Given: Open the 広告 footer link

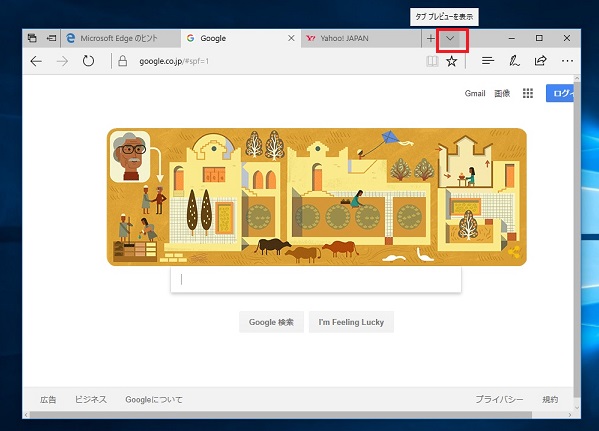Looking at the screenshot, I should [x=48, y=400].
